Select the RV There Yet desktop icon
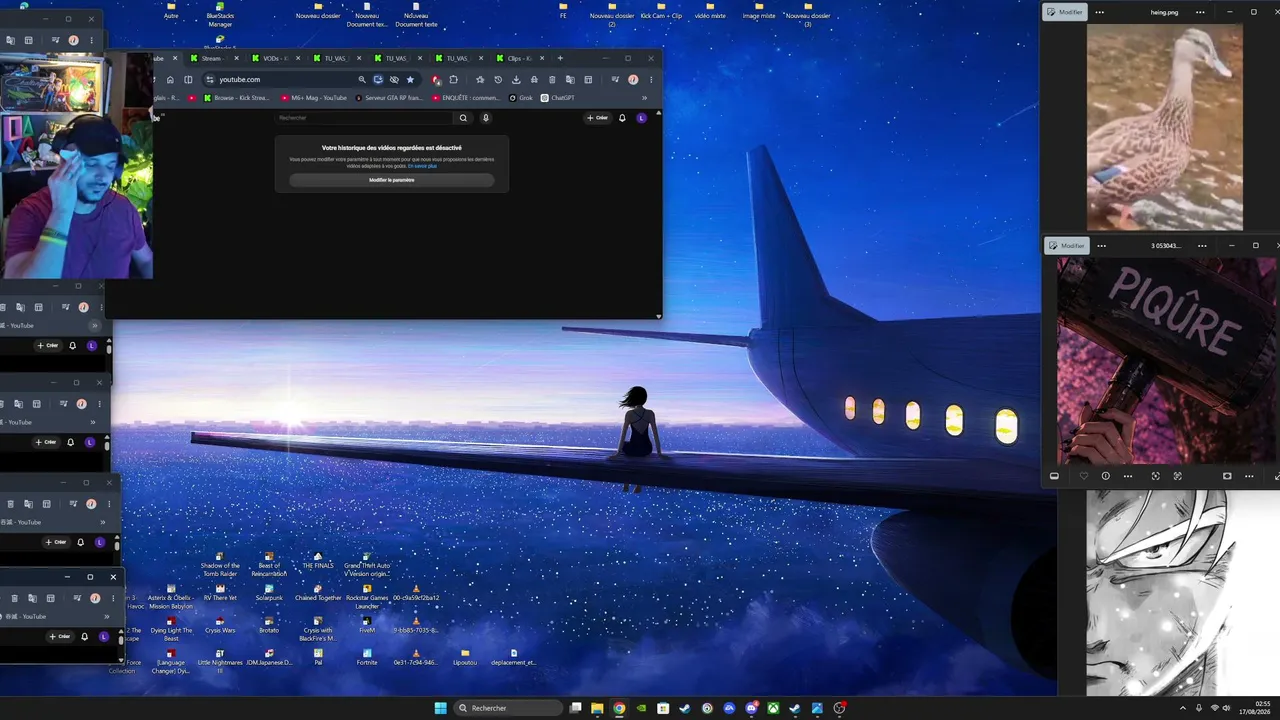The width and height of the screenshot is (1280, 720). [x=220, y=593]
